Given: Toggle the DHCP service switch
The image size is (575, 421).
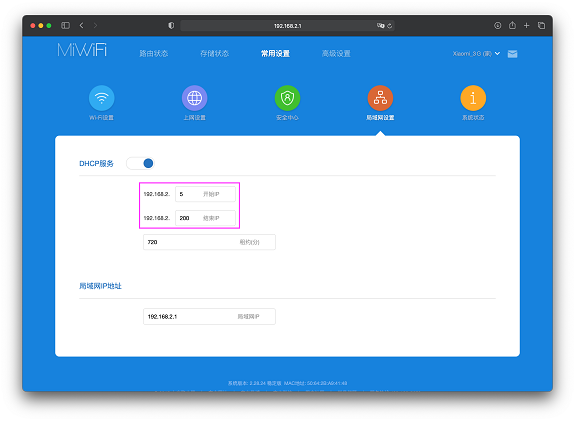Looking at the screenshot, I should [140, 163].
